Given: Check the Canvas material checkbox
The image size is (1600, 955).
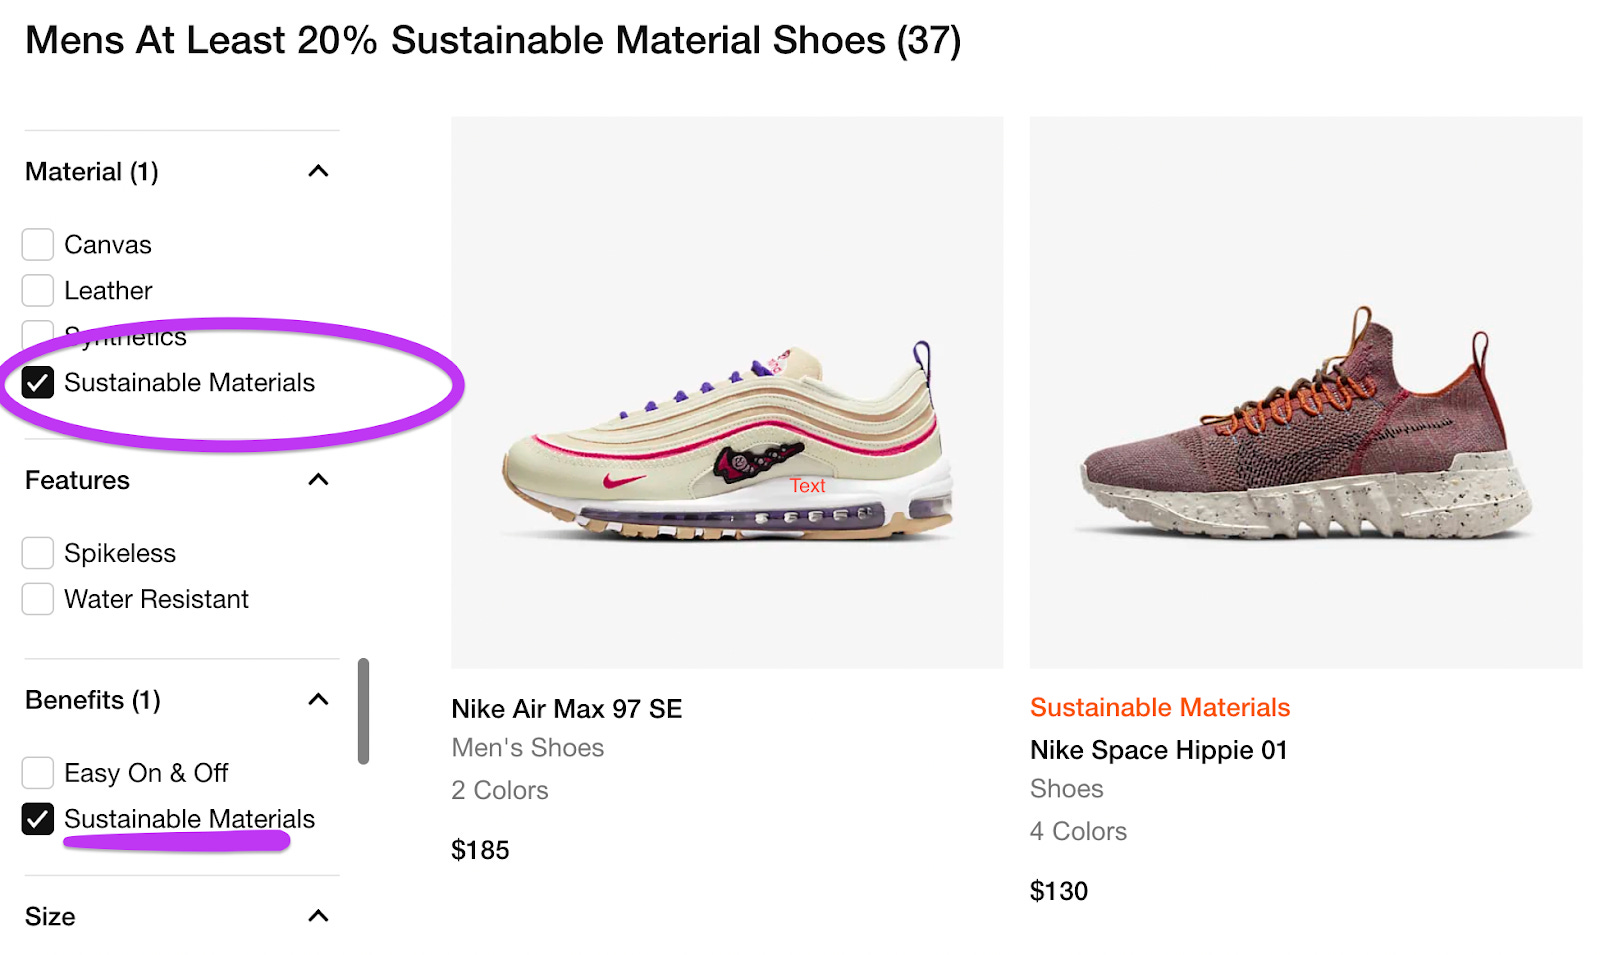Looking at the screenshot, I should point(38,245).
